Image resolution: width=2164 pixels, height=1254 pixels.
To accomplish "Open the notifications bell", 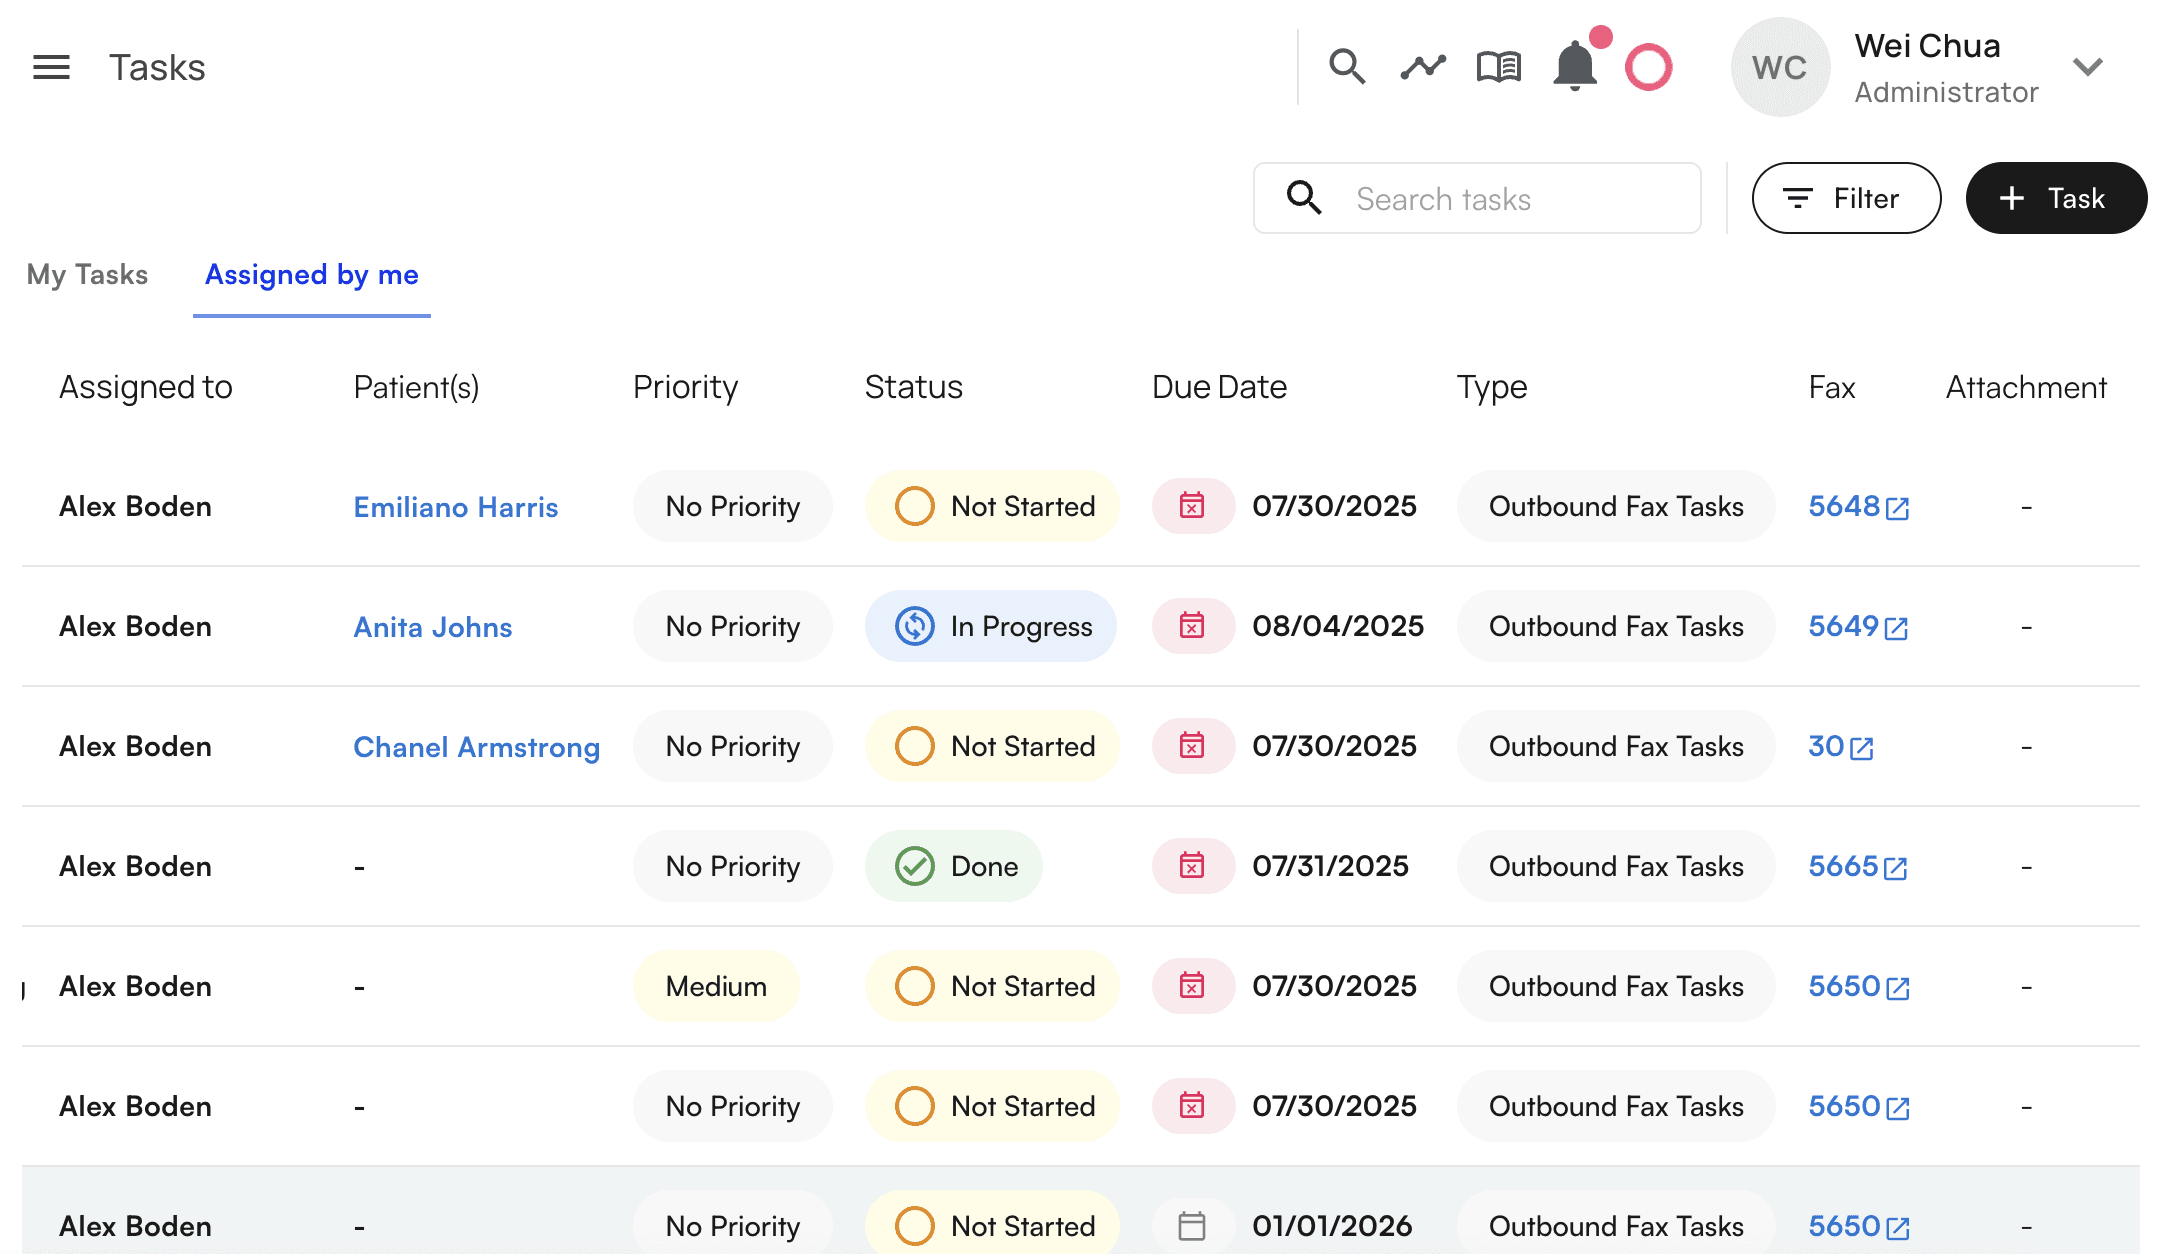I will (1574, 67).
